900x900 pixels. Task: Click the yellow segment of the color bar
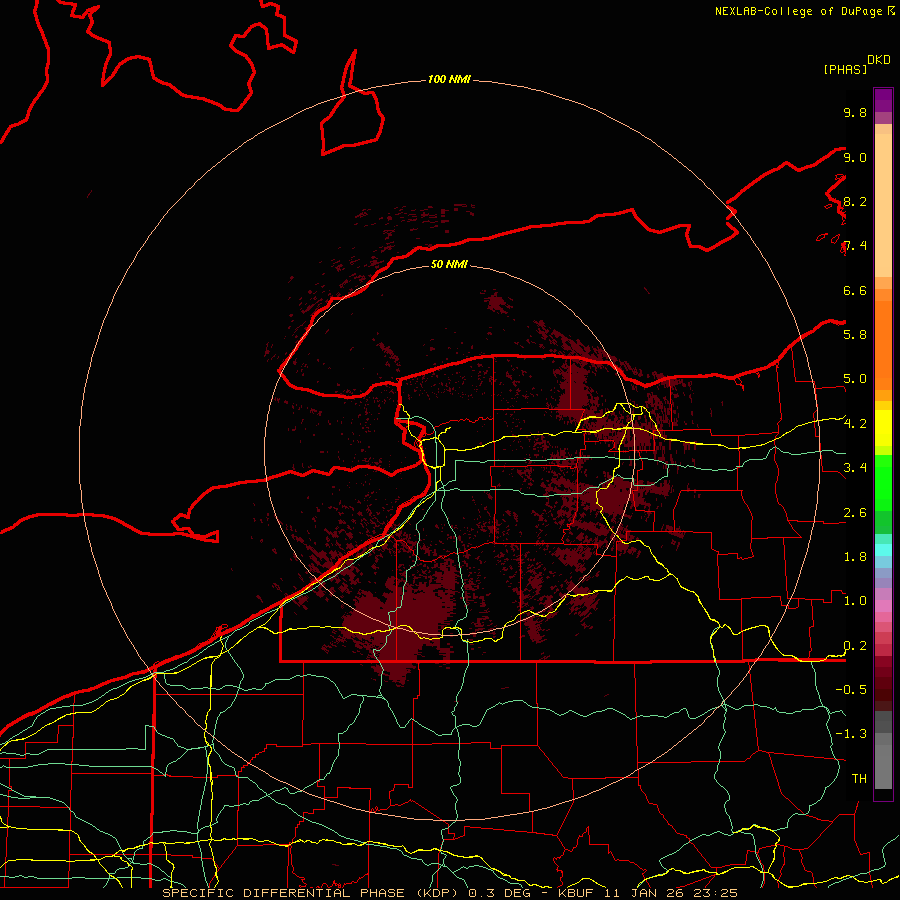point(883,428)
